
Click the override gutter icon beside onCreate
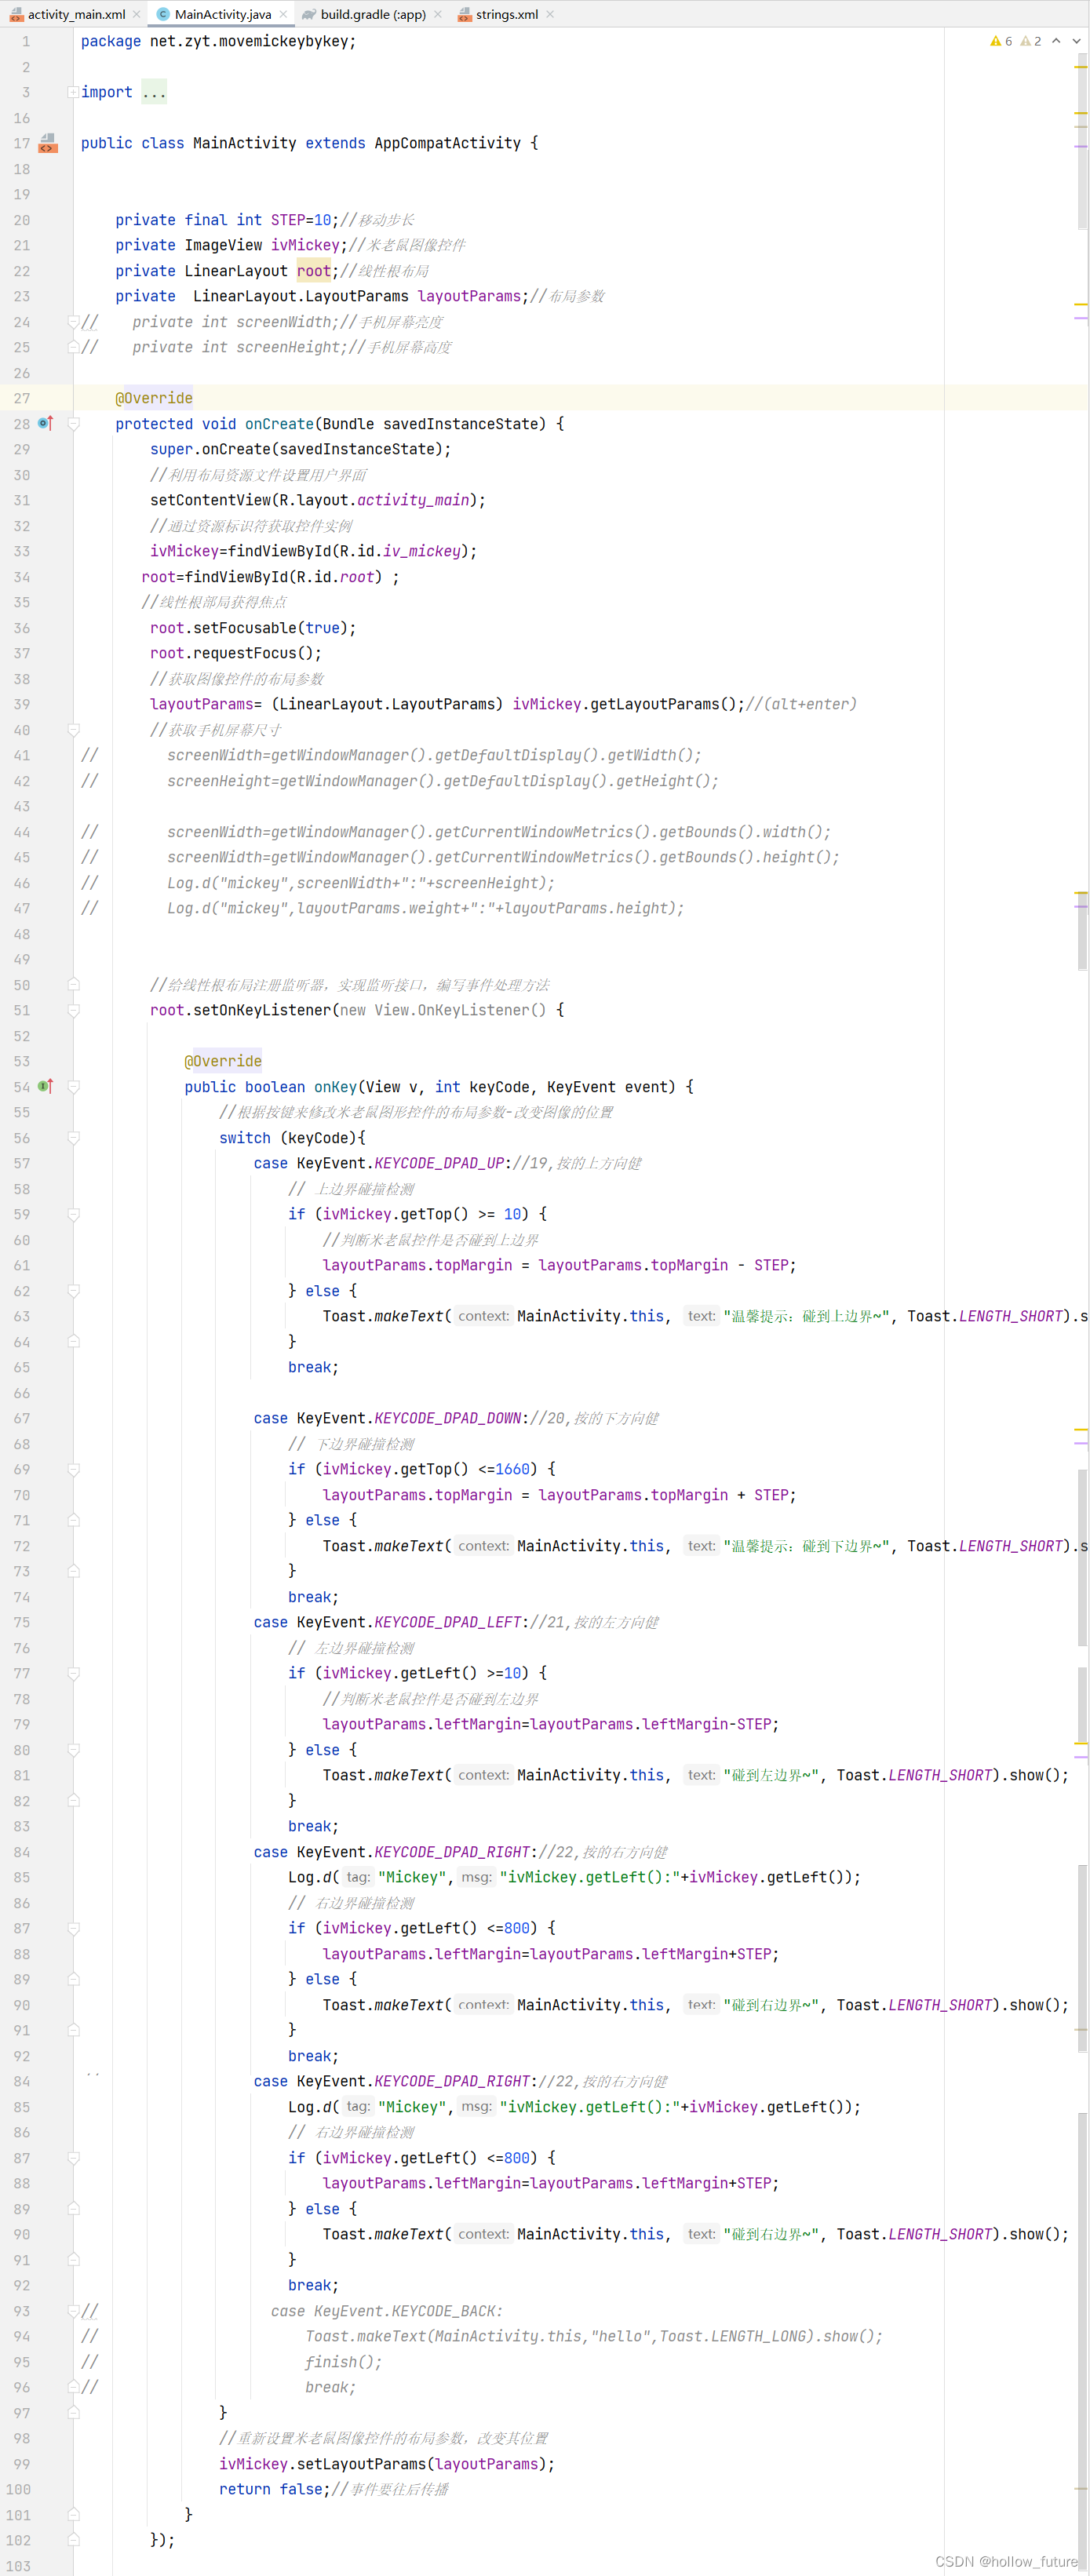45,424
